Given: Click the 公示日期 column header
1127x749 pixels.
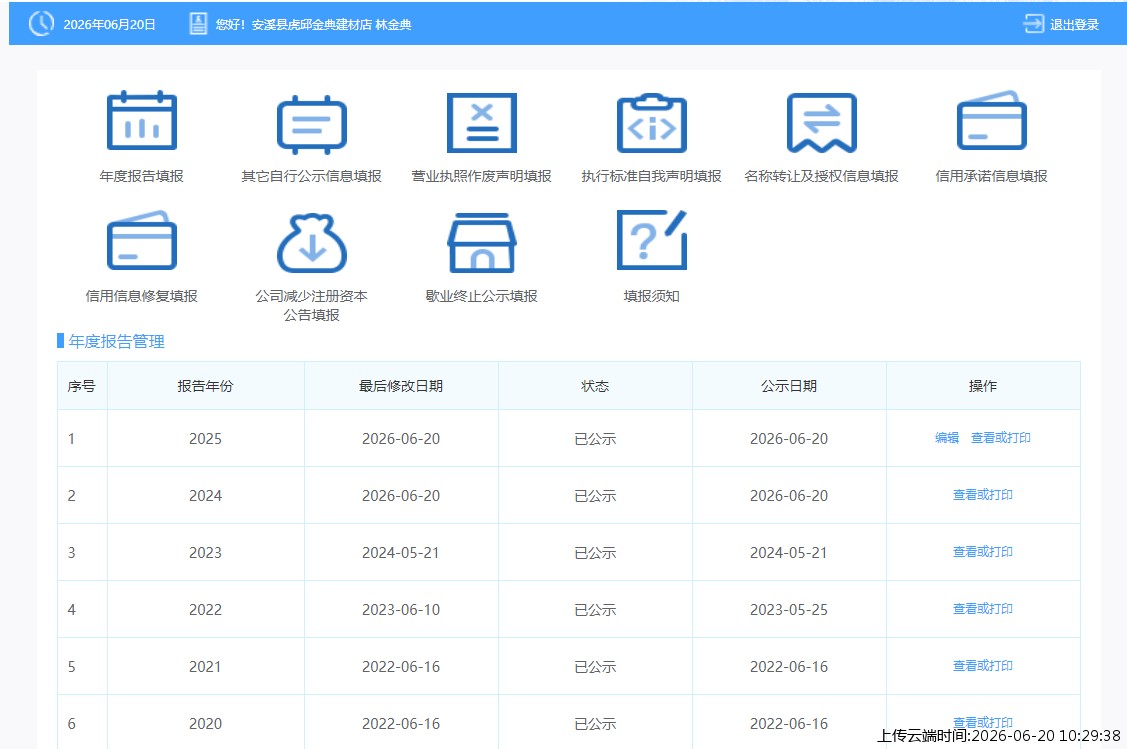Looking at the screenshot, I should 789,386.
